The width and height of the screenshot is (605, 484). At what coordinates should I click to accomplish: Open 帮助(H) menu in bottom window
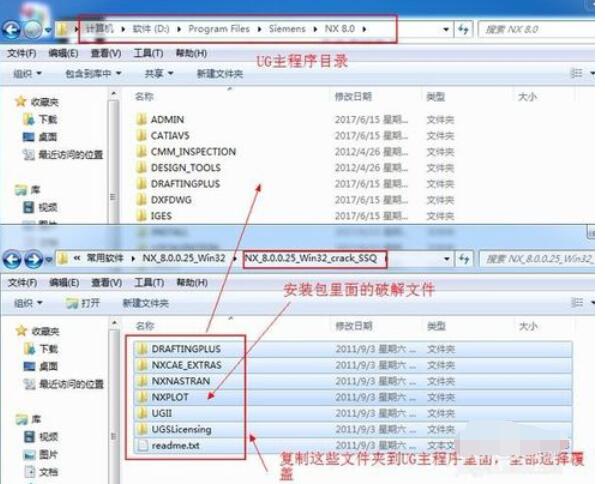point(192,283)
